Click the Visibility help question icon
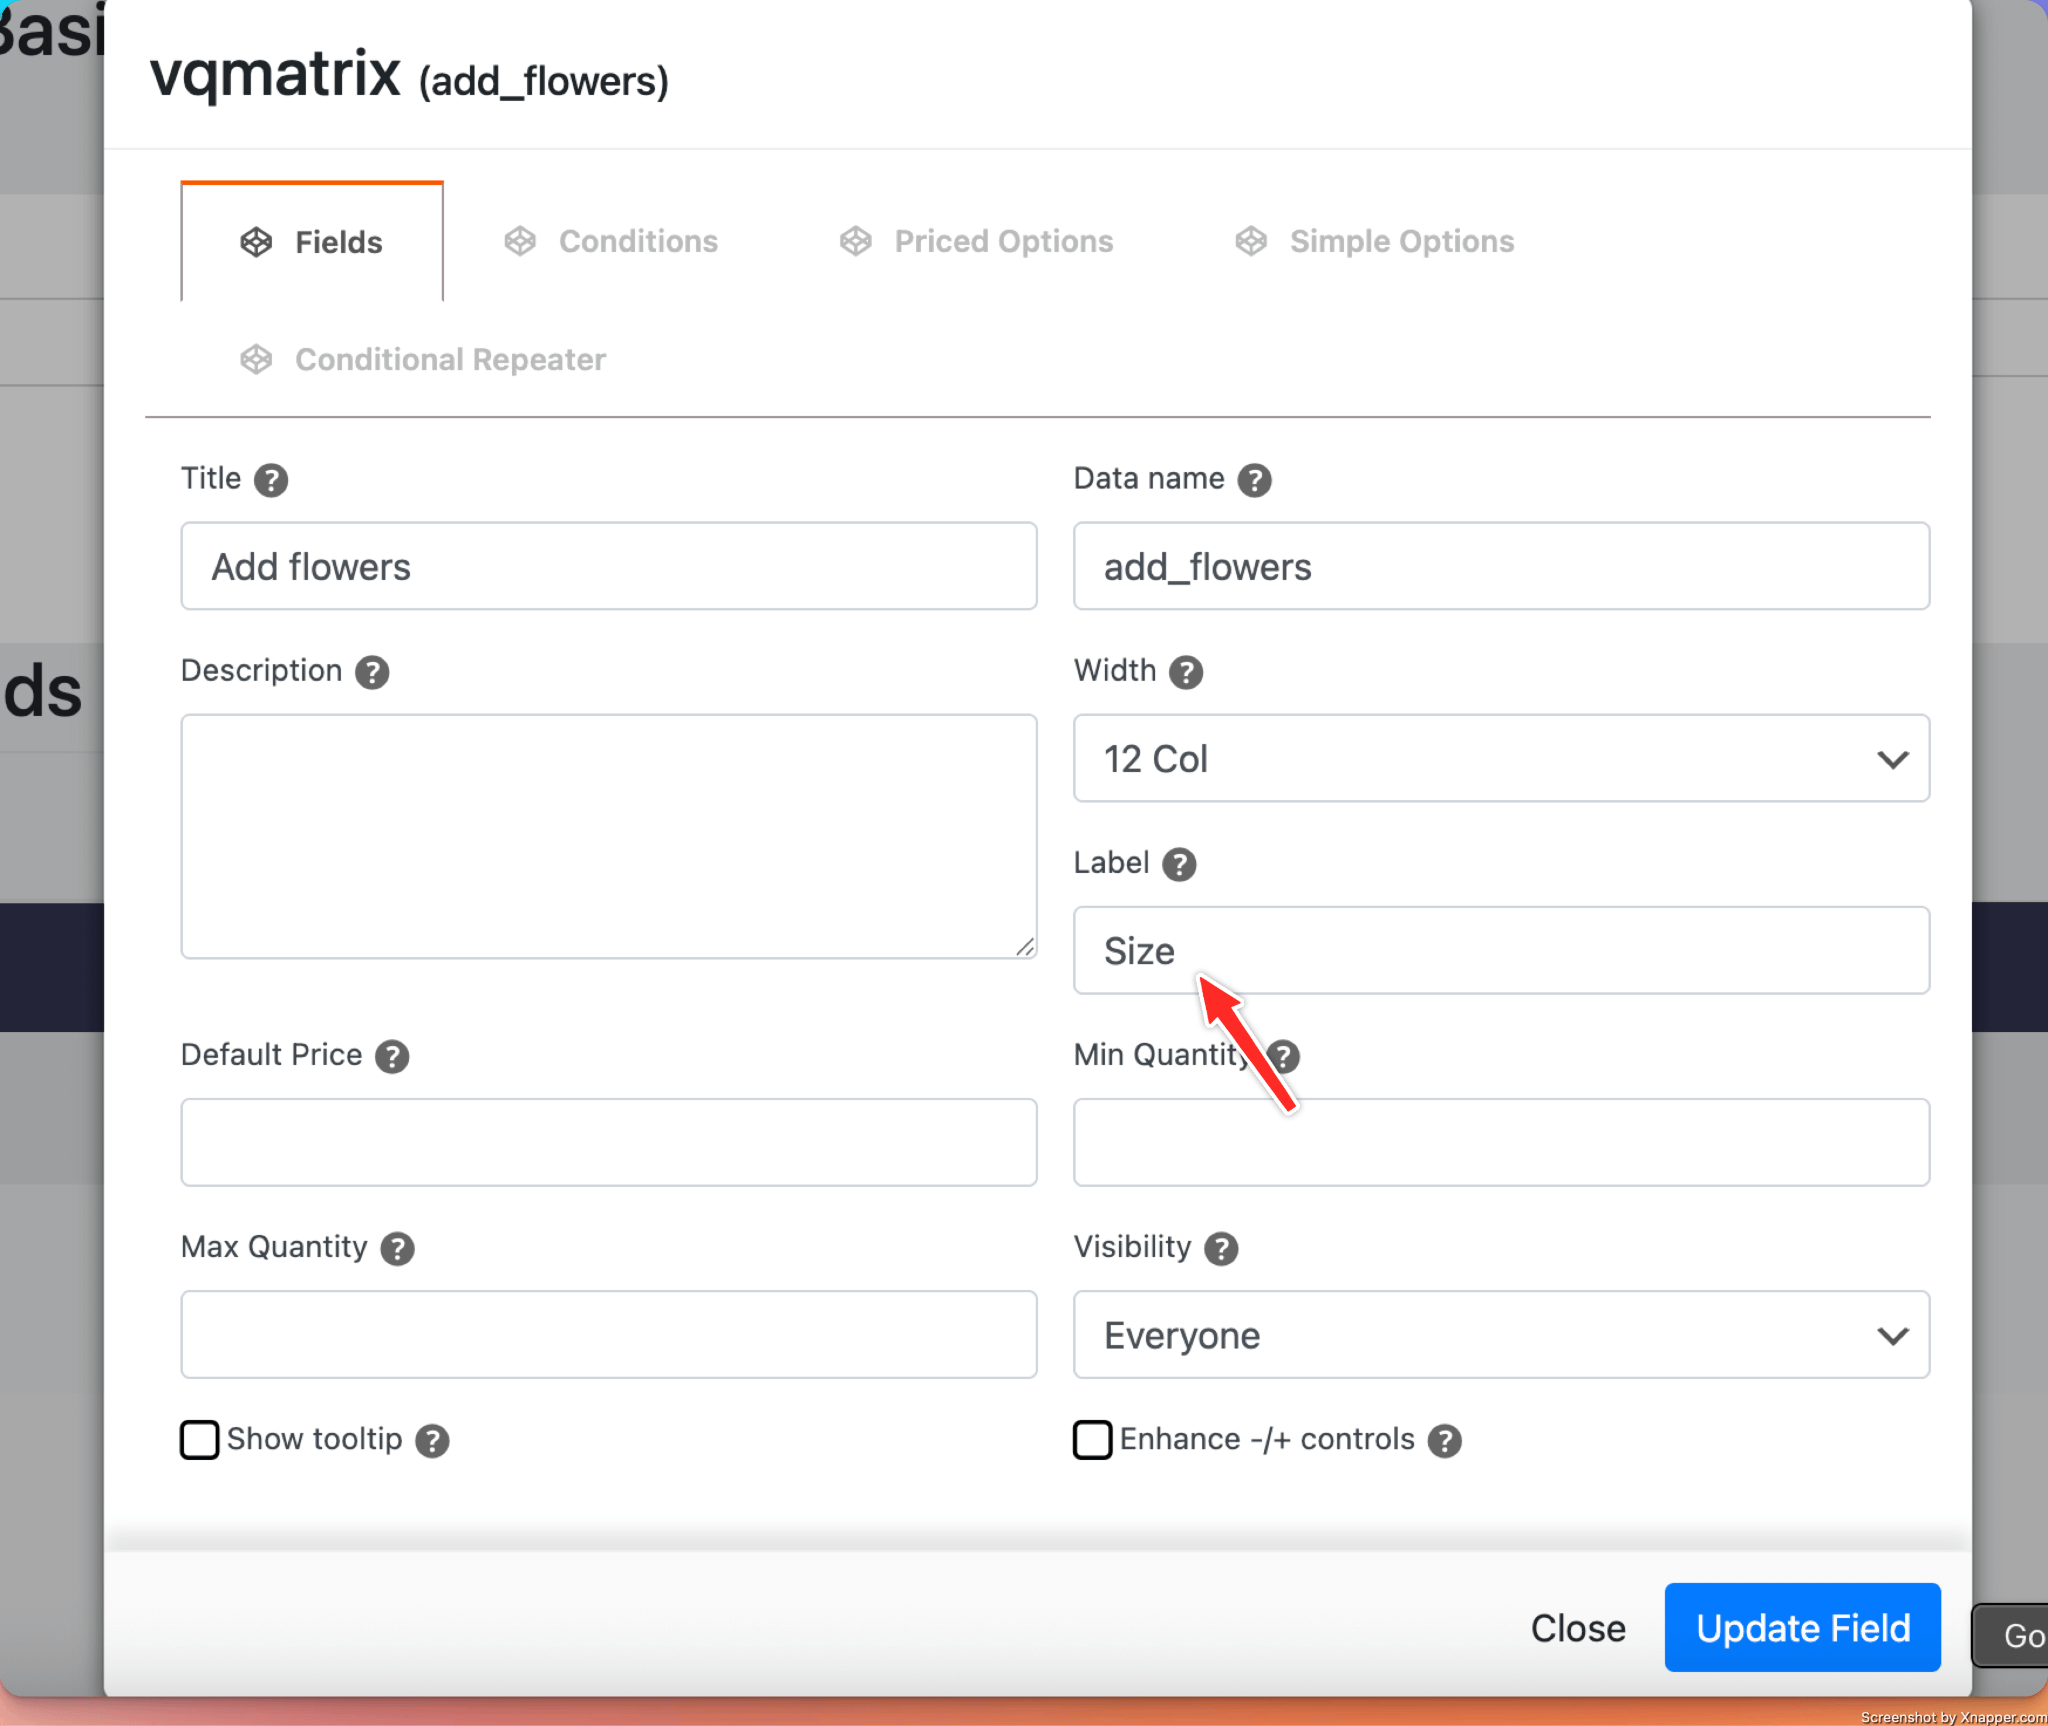 point(1221,1248)
